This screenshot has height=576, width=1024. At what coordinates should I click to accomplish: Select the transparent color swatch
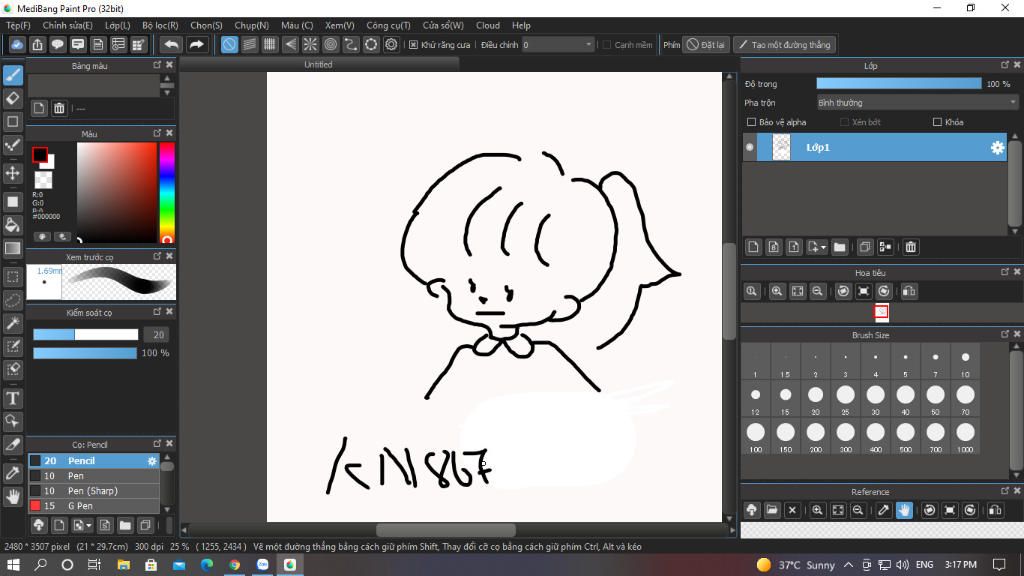click(43, 180)
